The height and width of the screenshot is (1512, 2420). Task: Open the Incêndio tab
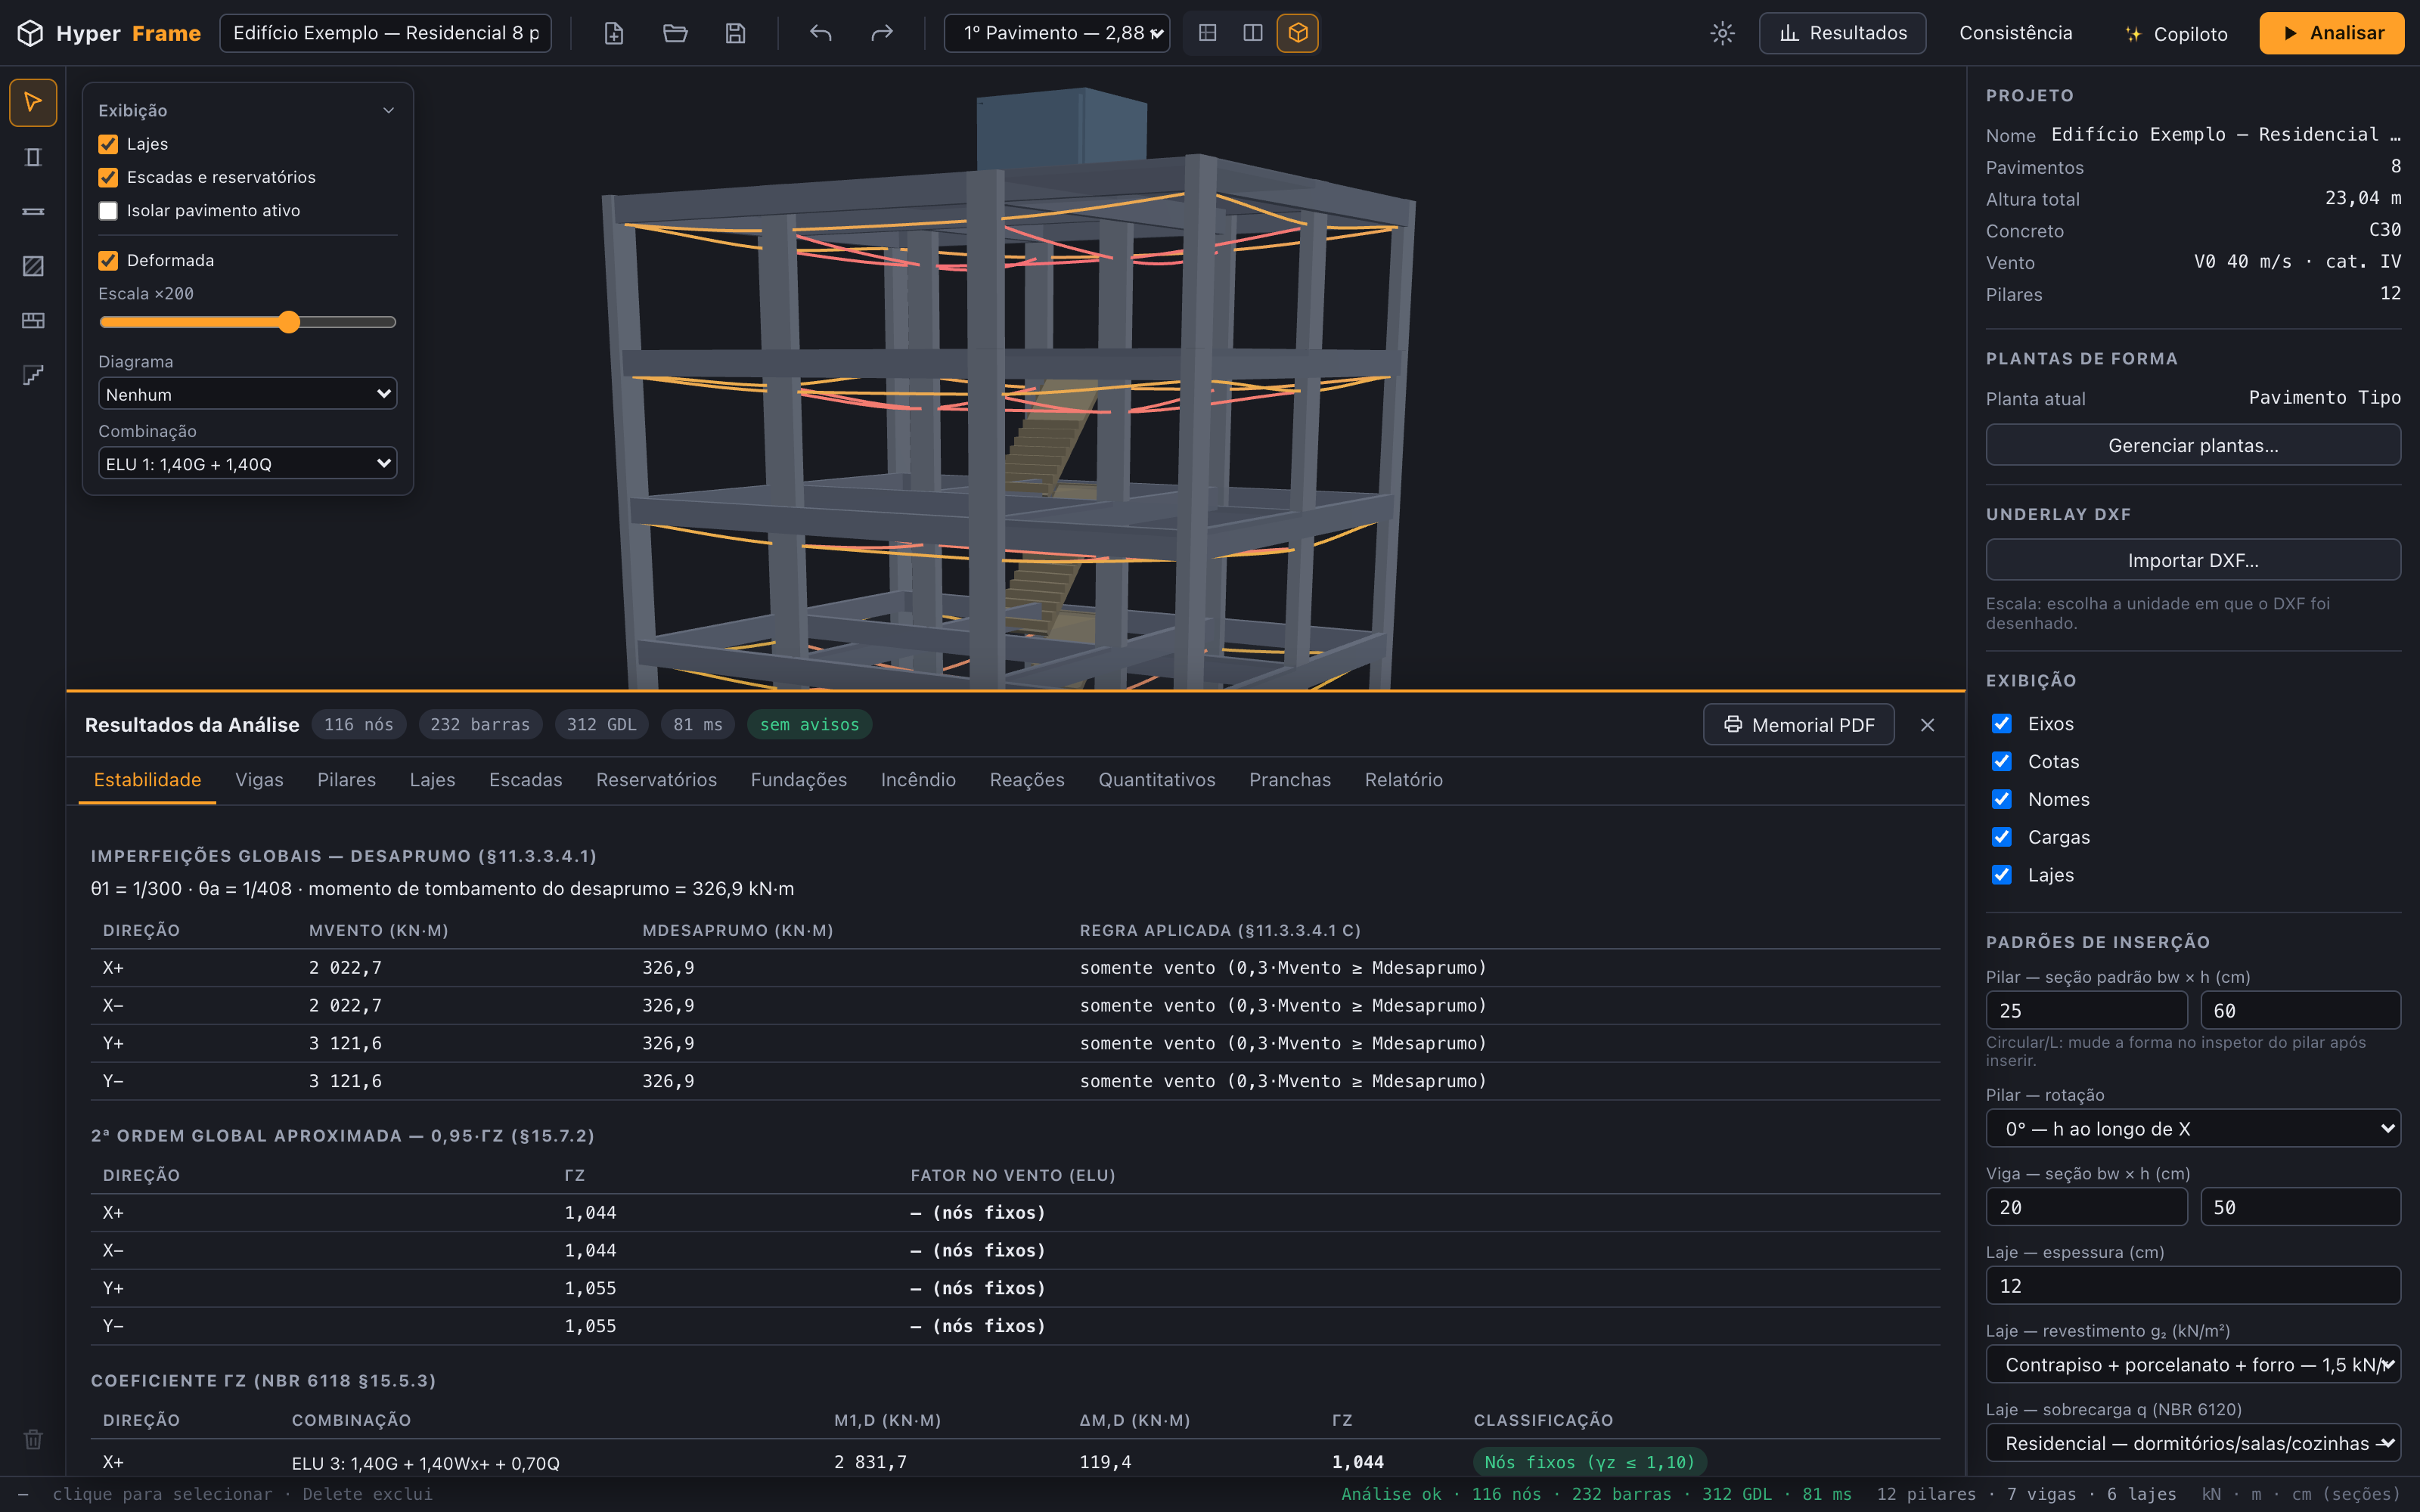click(918, 780)
